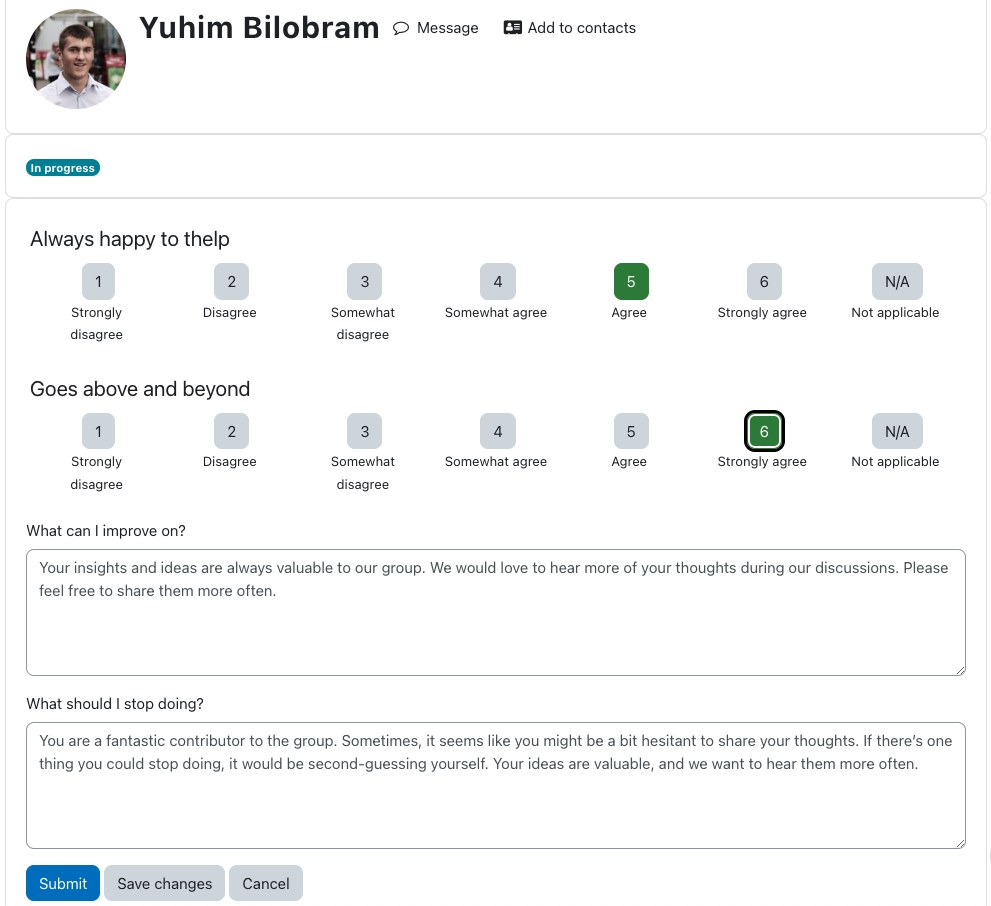Click the green 5 under 'Always happy to thelp'
This screenshot has width=991, height=906.
631,282
